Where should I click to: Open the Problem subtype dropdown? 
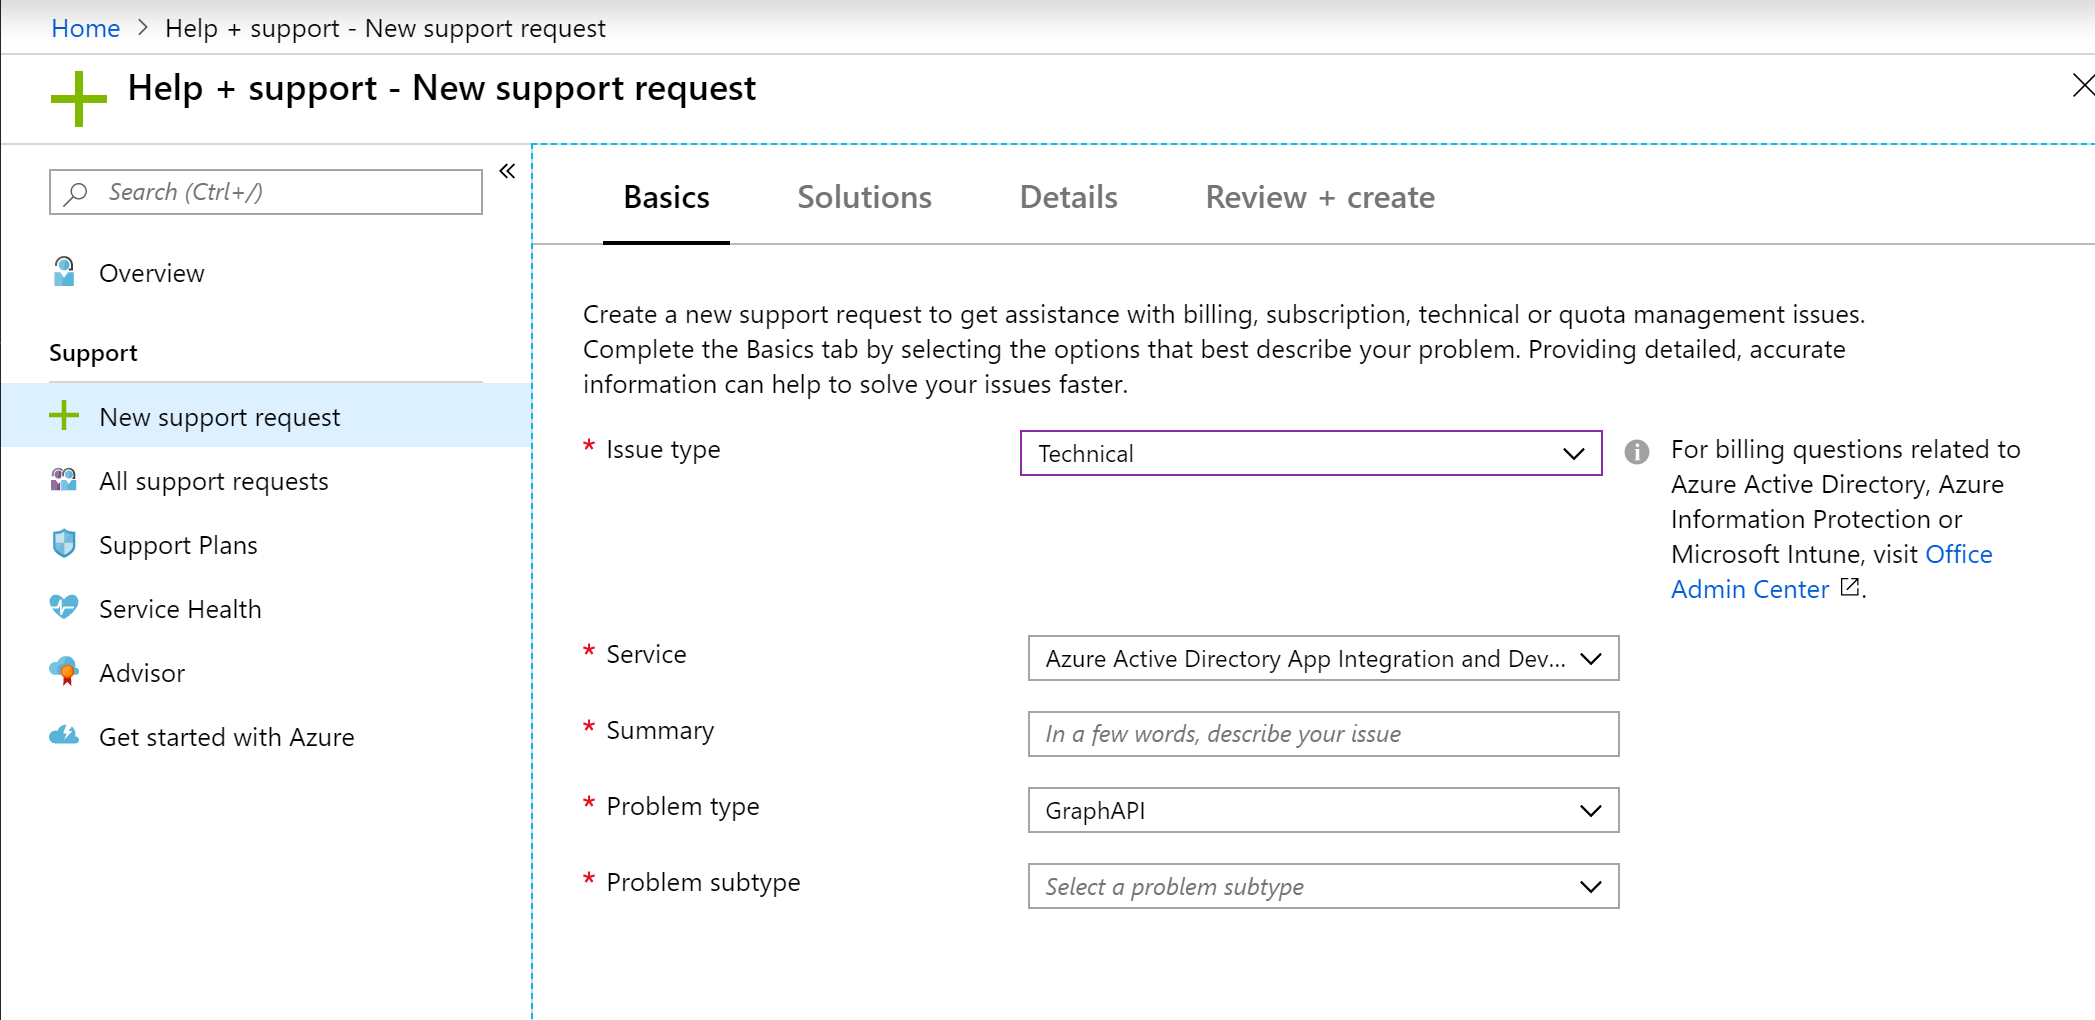[x=1322, y=886]
